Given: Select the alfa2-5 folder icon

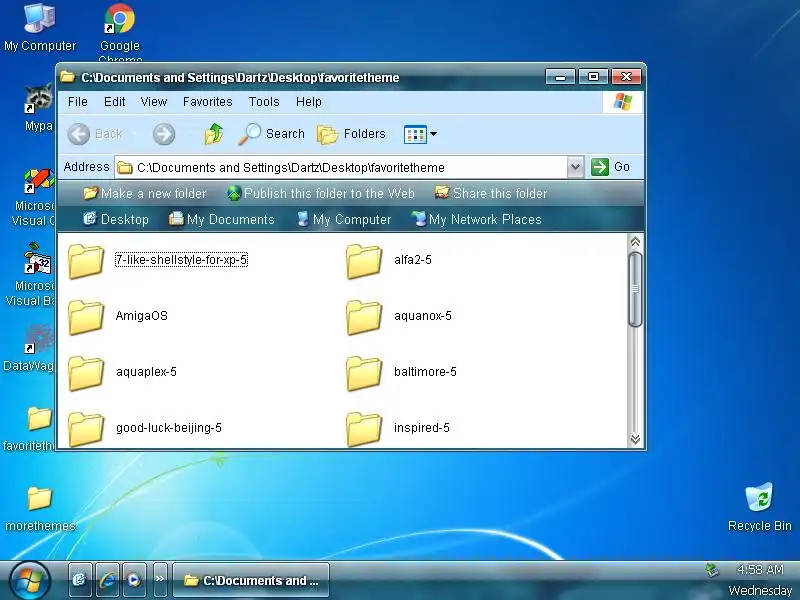Looking at the screenshot, I should coord(364,261).
